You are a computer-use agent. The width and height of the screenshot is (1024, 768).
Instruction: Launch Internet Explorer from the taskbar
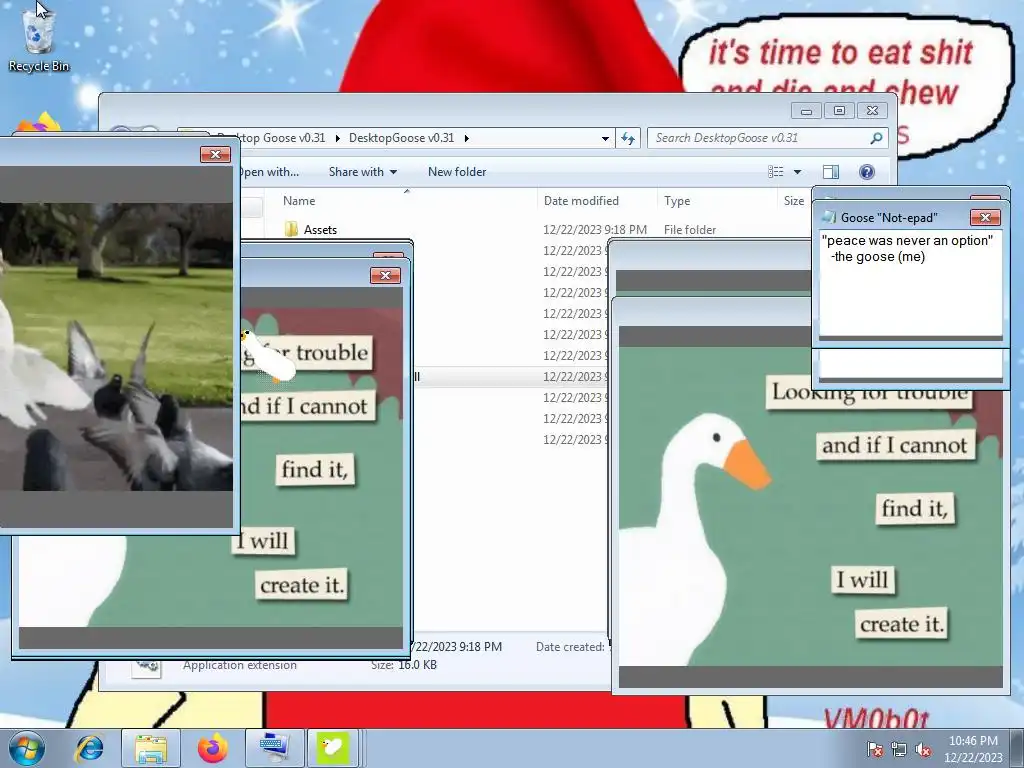coord(89,748)
